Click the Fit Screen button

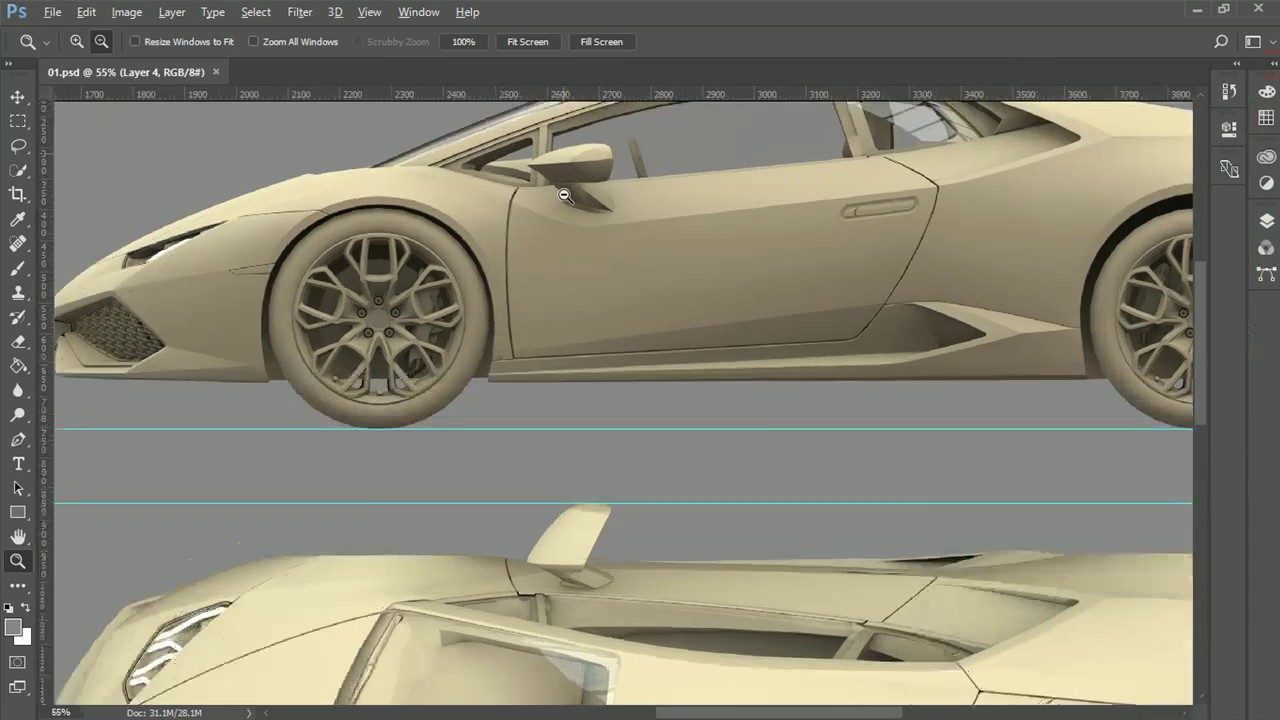tap(528, 42)
